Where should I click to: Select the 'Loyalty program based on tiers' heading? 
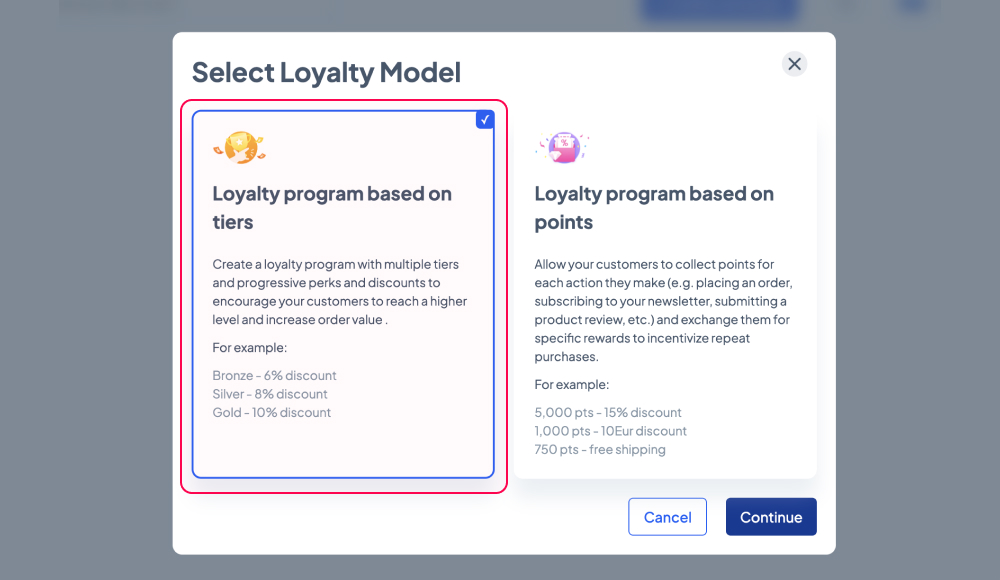click(x=332, y=207)
